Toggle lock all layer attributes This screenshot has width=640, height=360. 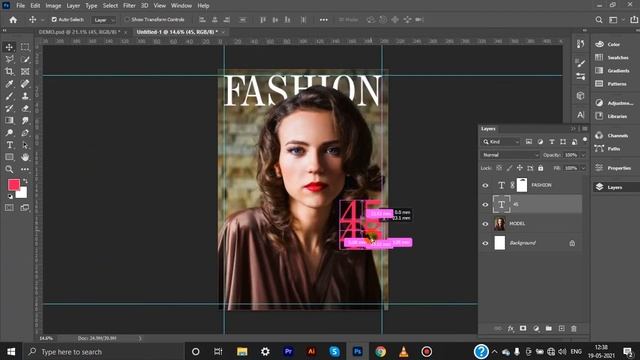point(540,168)
